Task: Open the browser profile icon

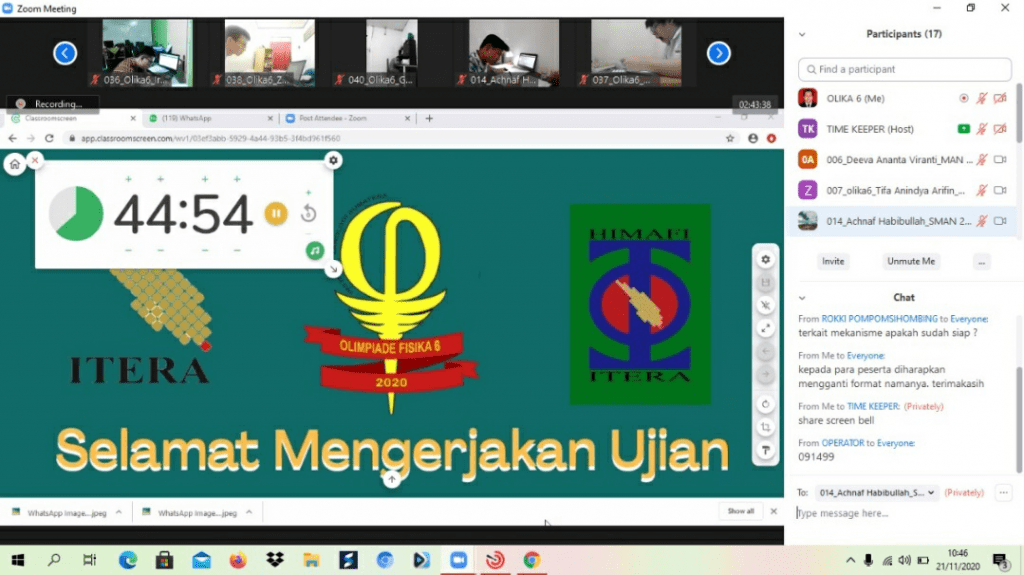Action: (753, 138)
